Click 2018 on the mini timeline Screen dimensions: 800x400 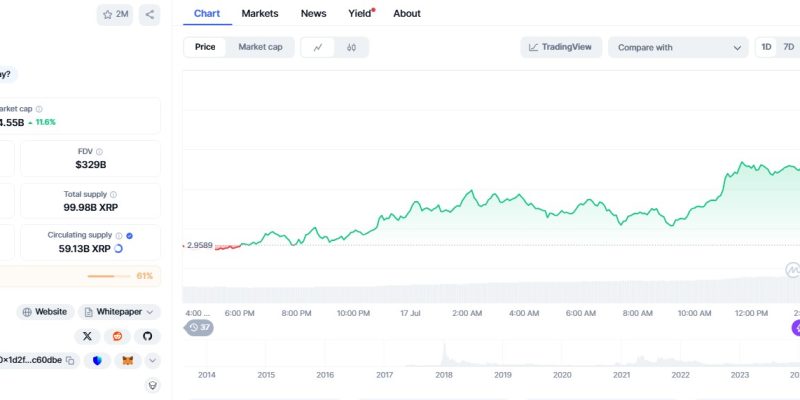coord(444,375)
